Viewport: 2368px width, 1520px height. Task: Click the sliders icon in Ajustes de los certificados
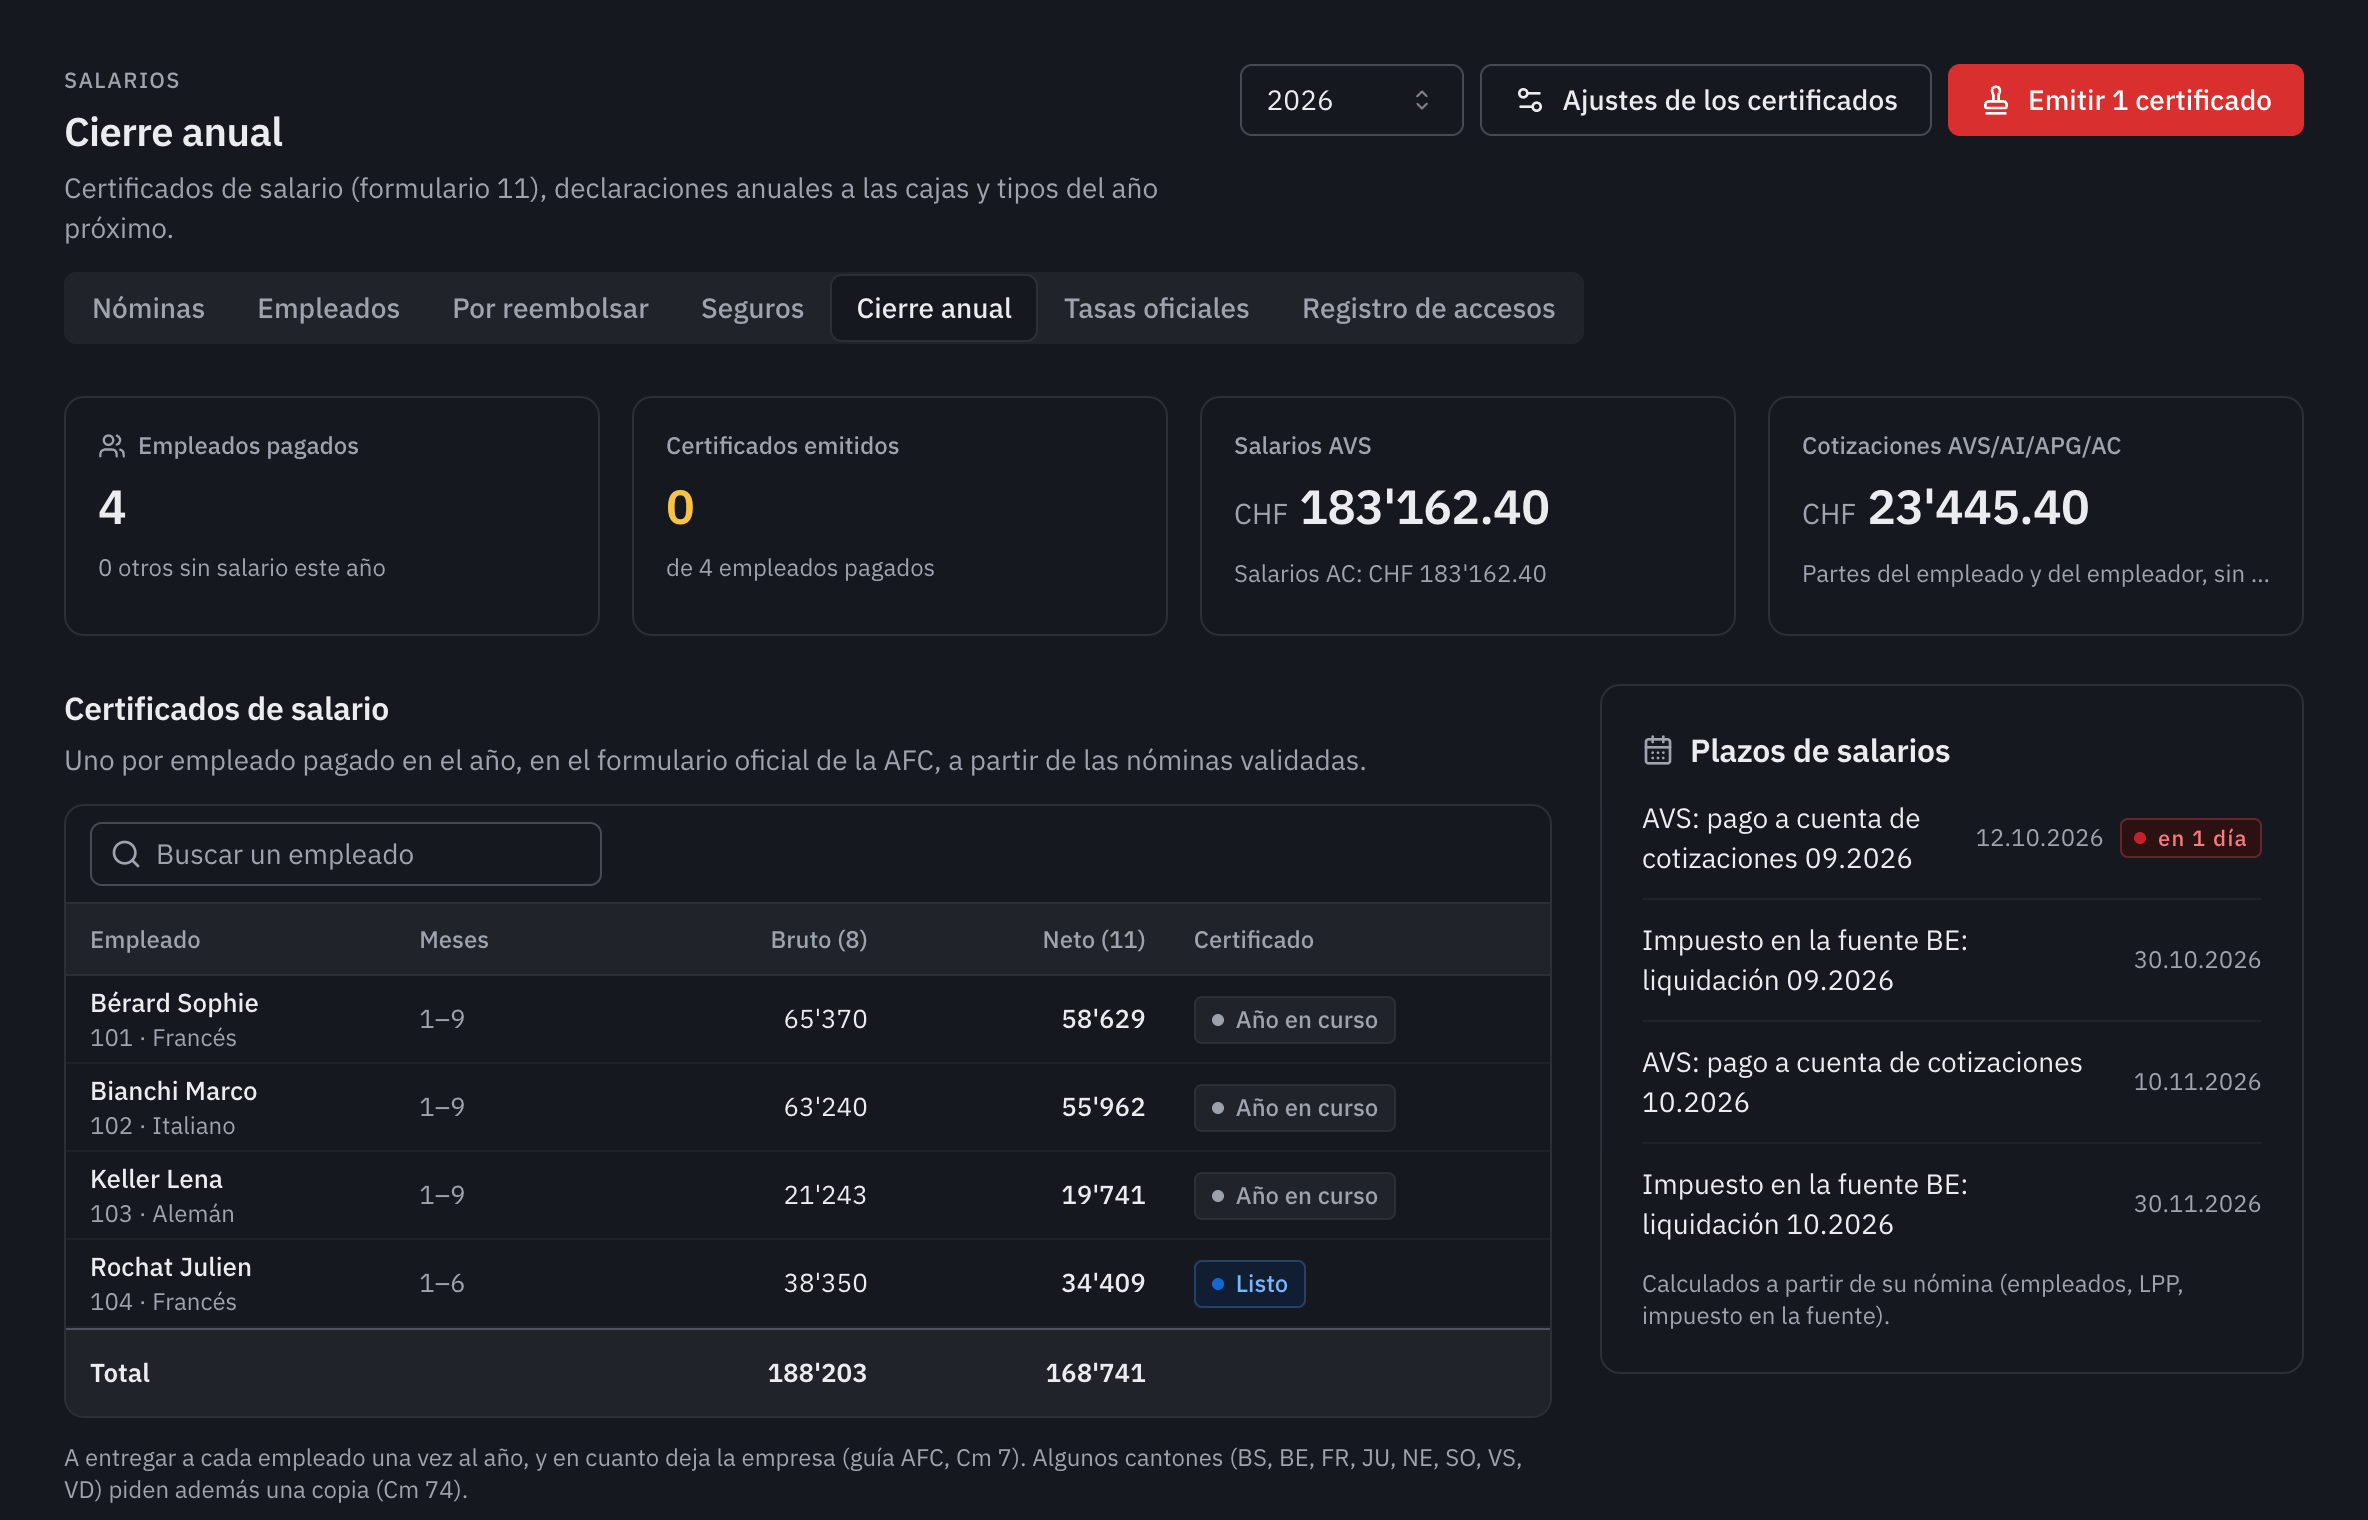(x=1529, y=100)
